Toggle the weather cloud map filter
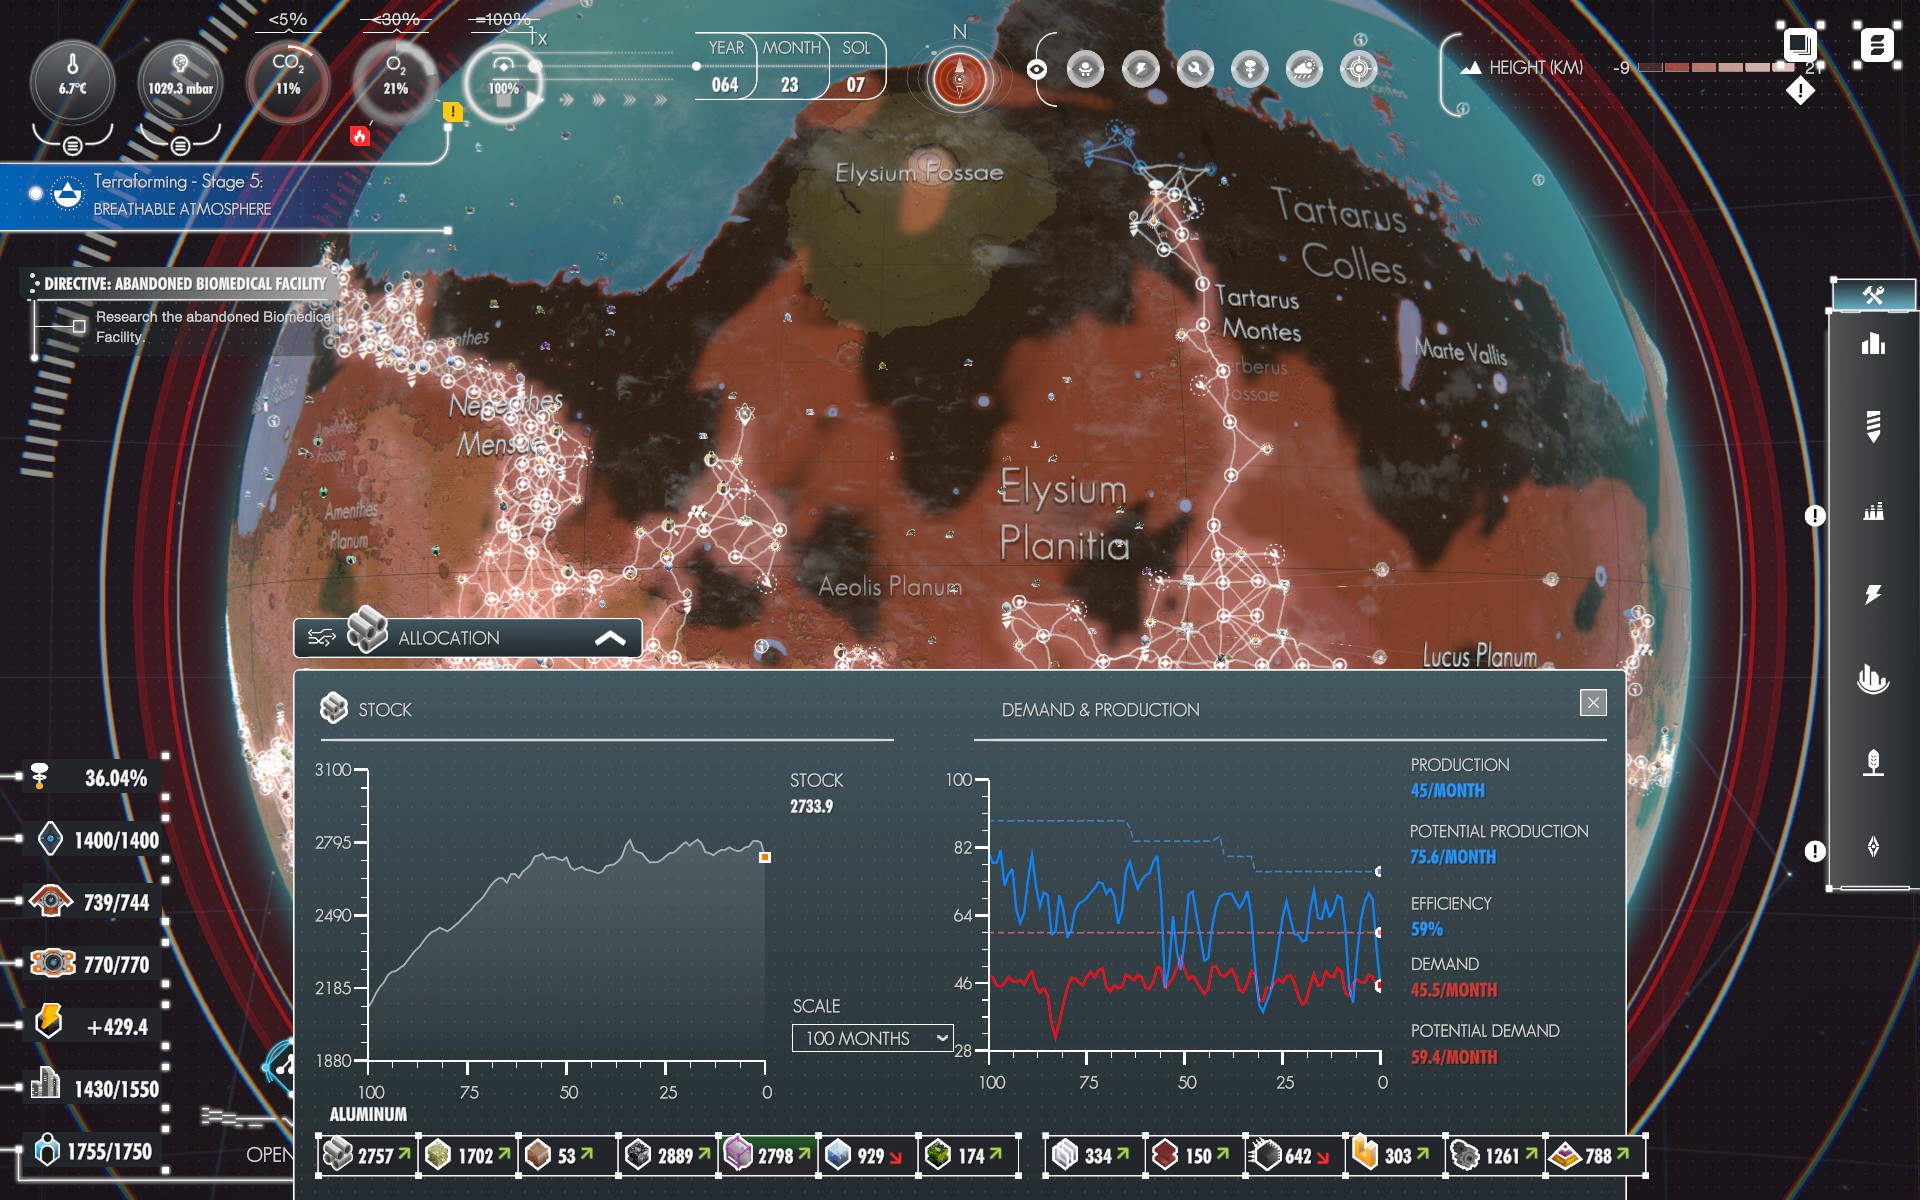1920x1200 pixels. (1304, 70)
